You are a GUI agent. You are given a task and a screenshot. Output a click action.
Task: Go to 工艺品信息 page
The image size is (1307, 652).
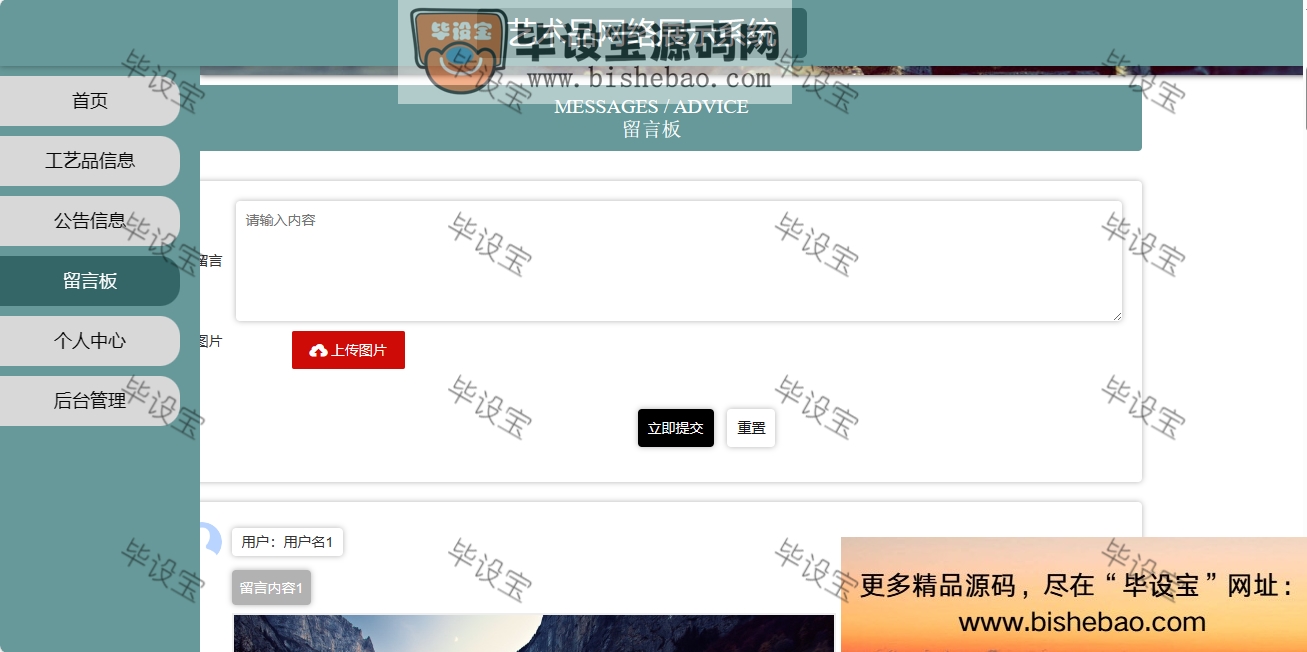(90, 161)
